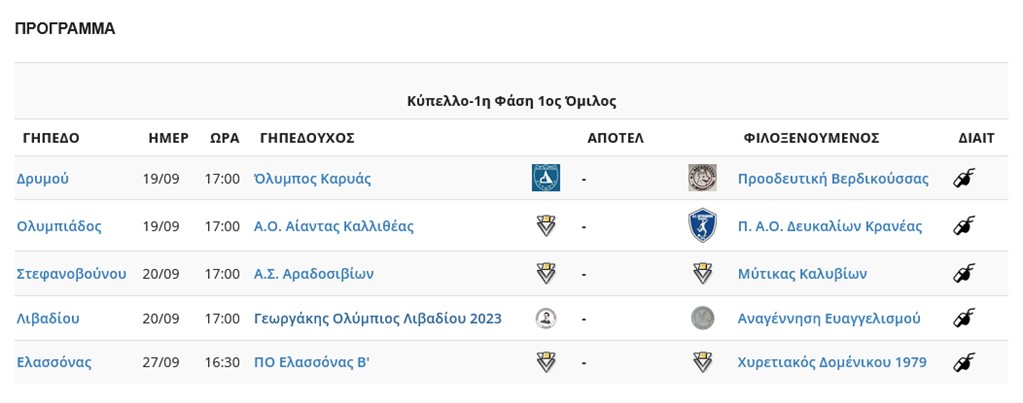Click the Γεωργάκης Ολύμπιος Λιβαδίου round logo

[x=546, y=318]
